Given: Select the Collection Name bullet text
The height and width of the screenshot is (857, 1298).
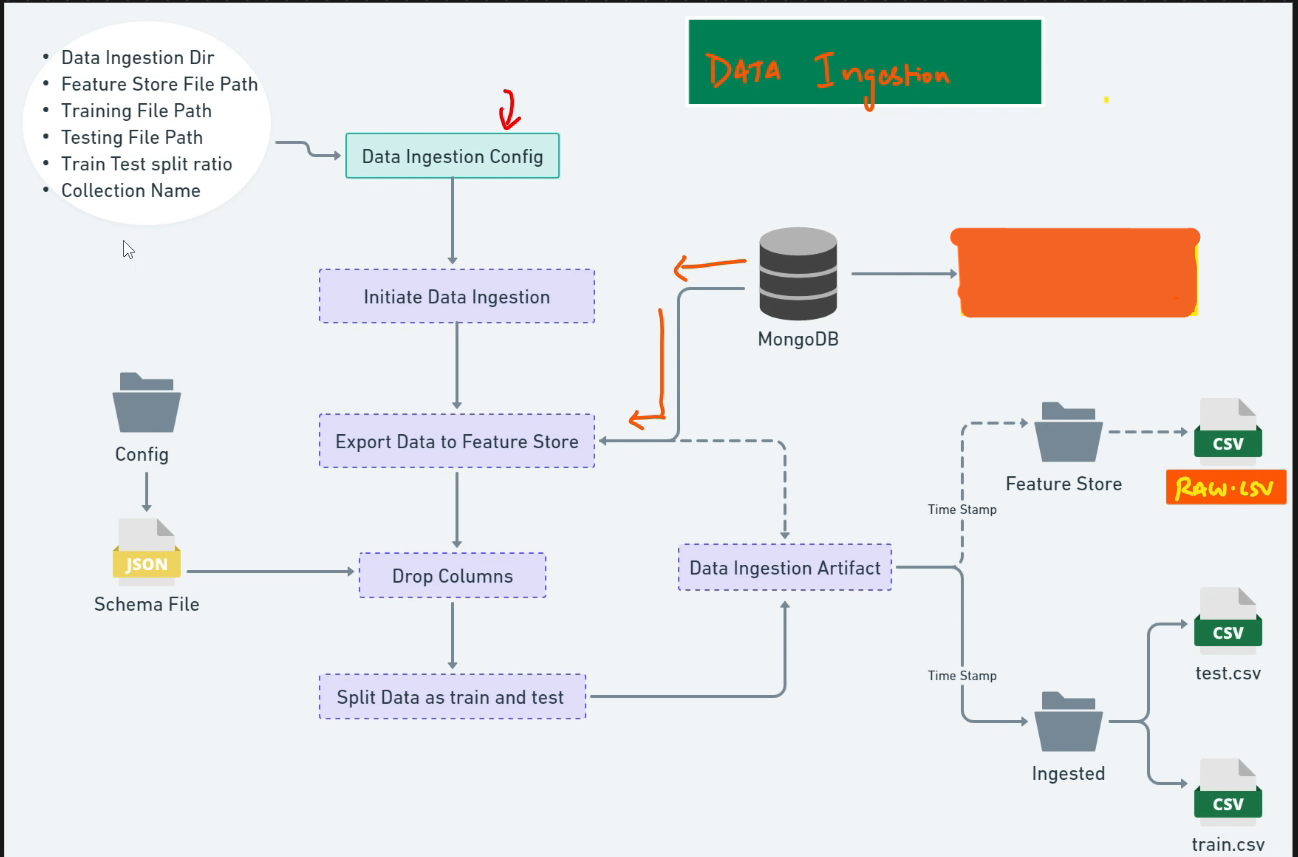Looking at the screenshot, I should [130, 190].
